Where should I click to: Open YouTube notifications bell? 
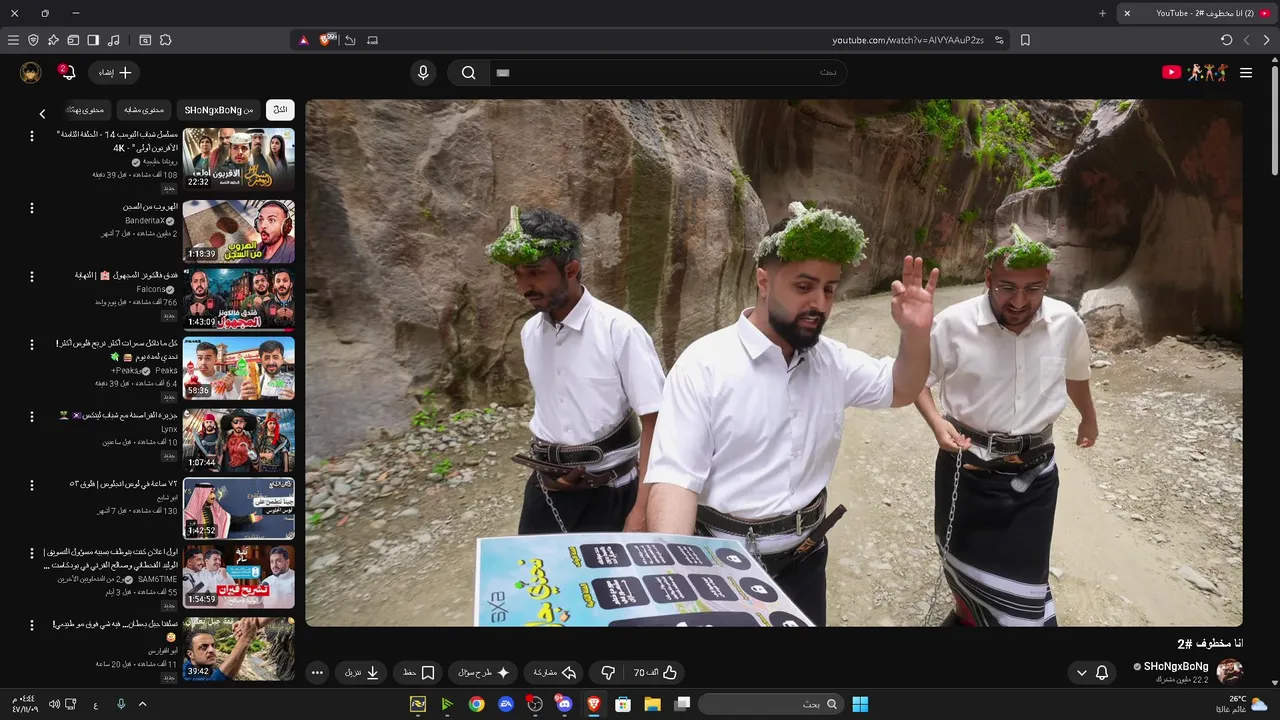[66, 72]
